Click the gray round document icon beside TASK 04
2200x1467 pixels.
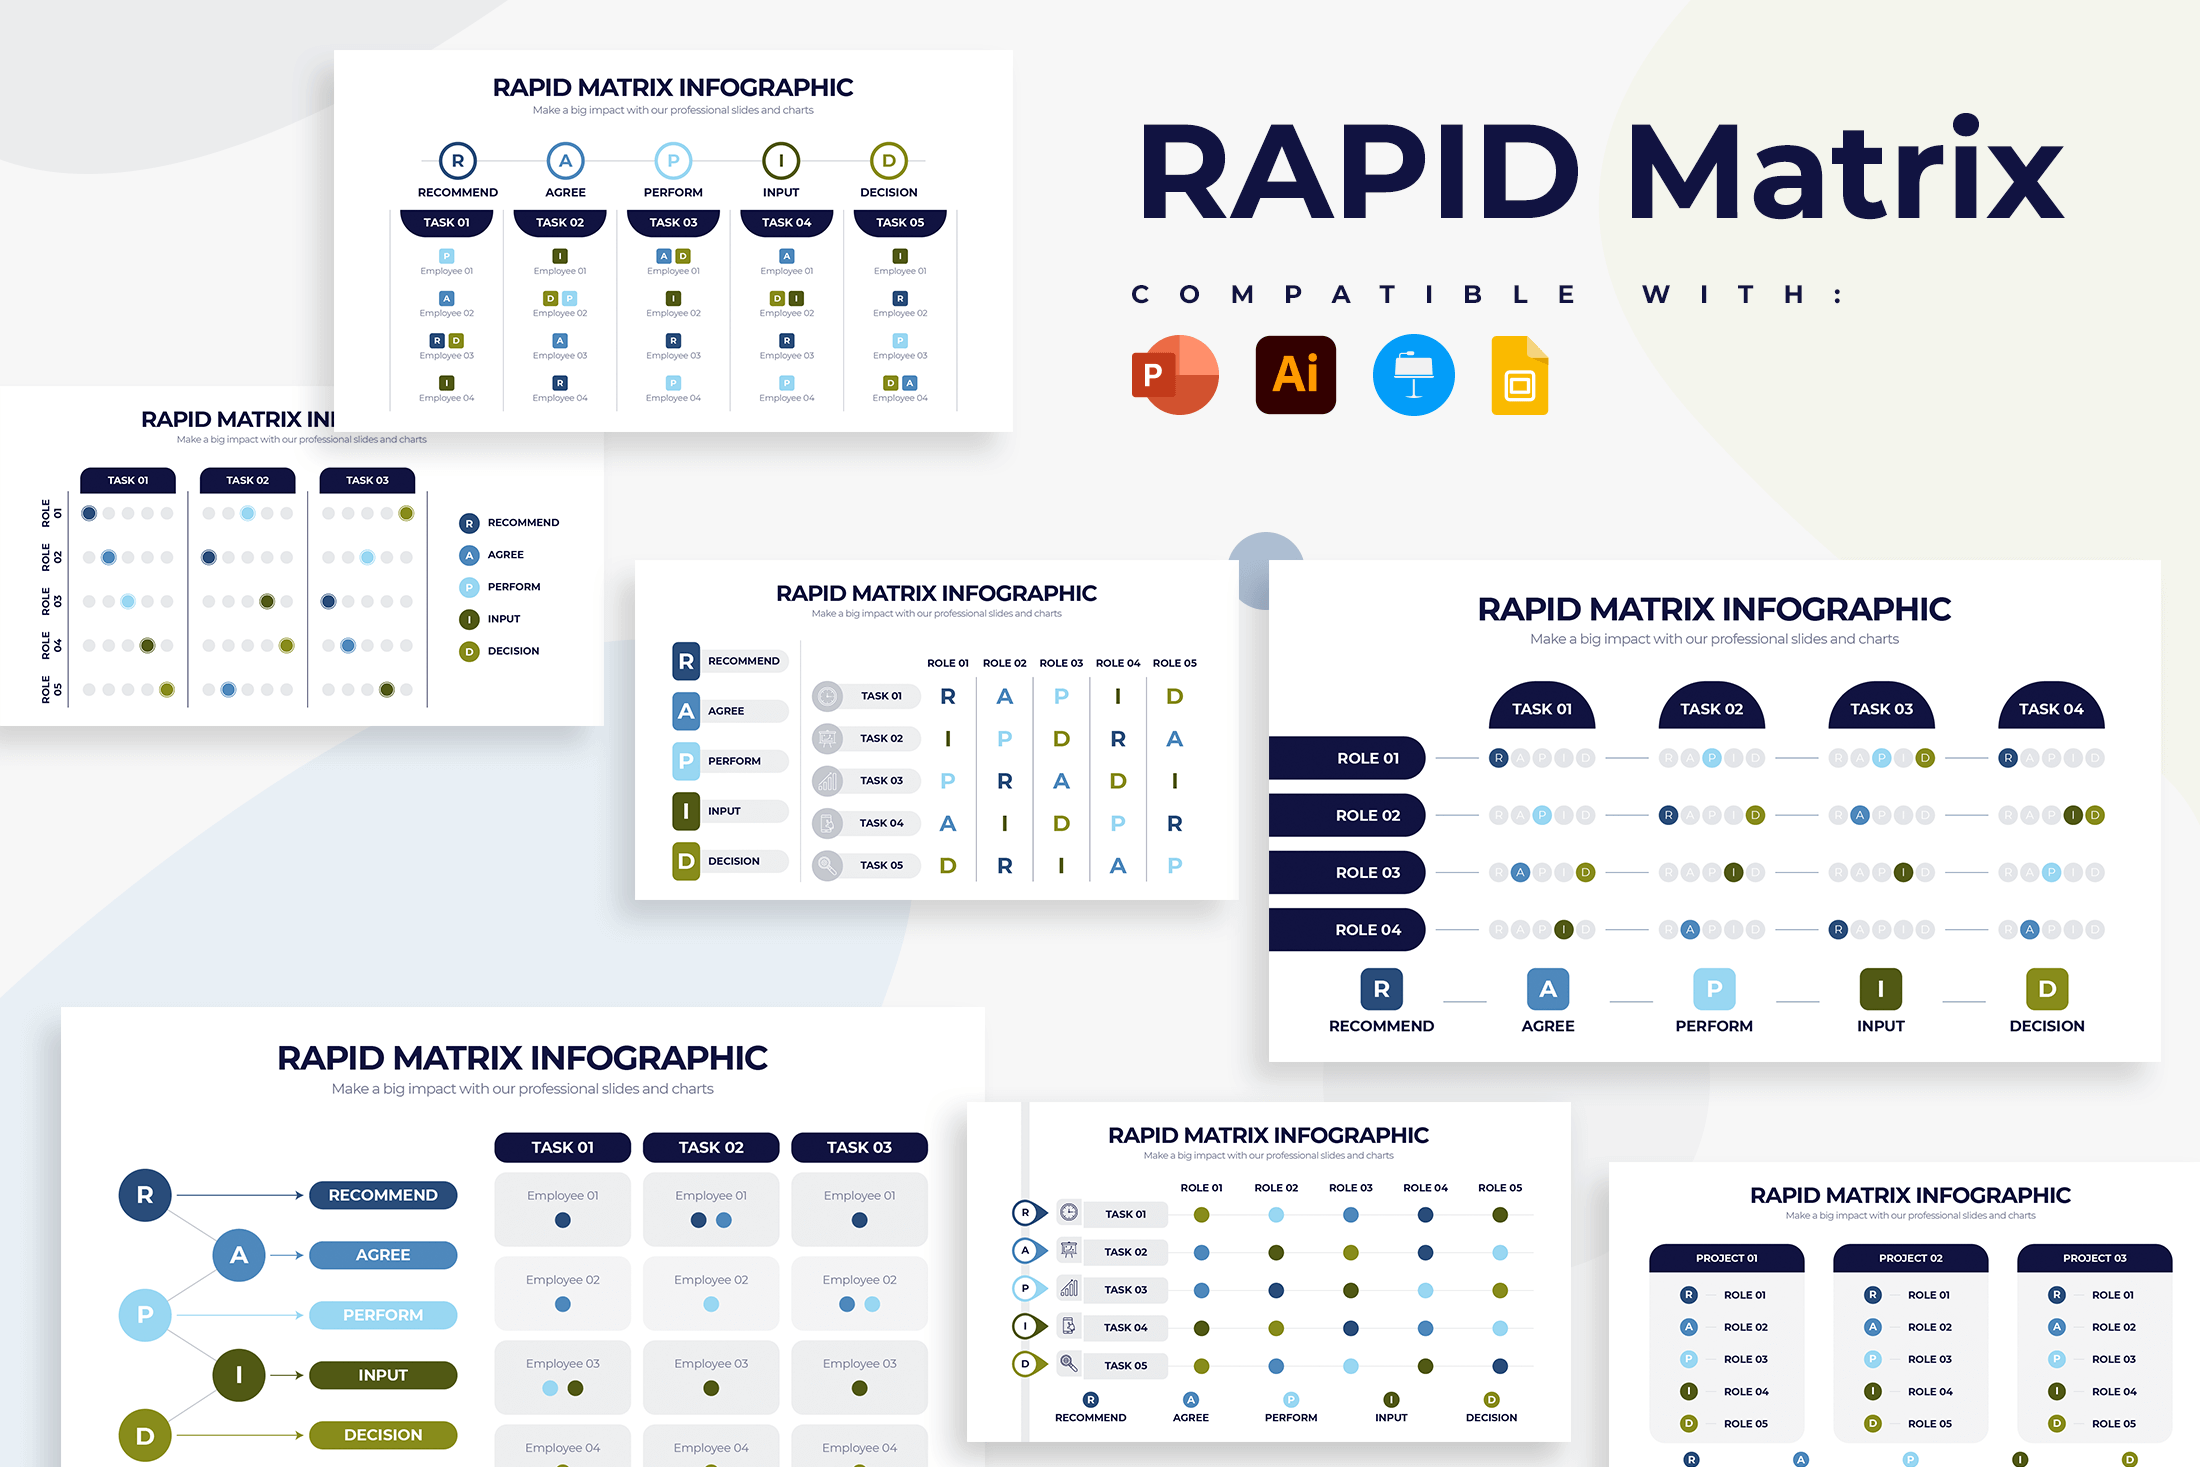(827, 823)
